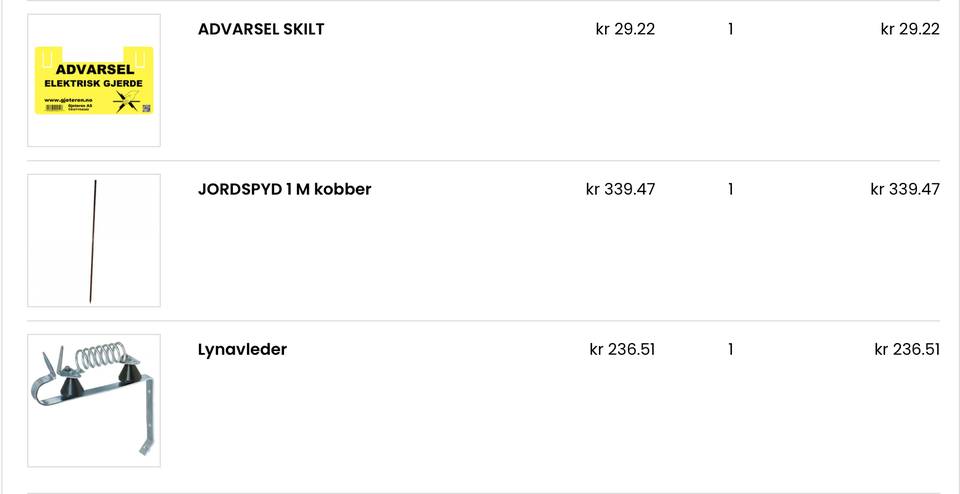This screenshot has width=960, height=494.
Task: Click ADVARSEL SKILT unit price kr 29.22
Action: 625,29
